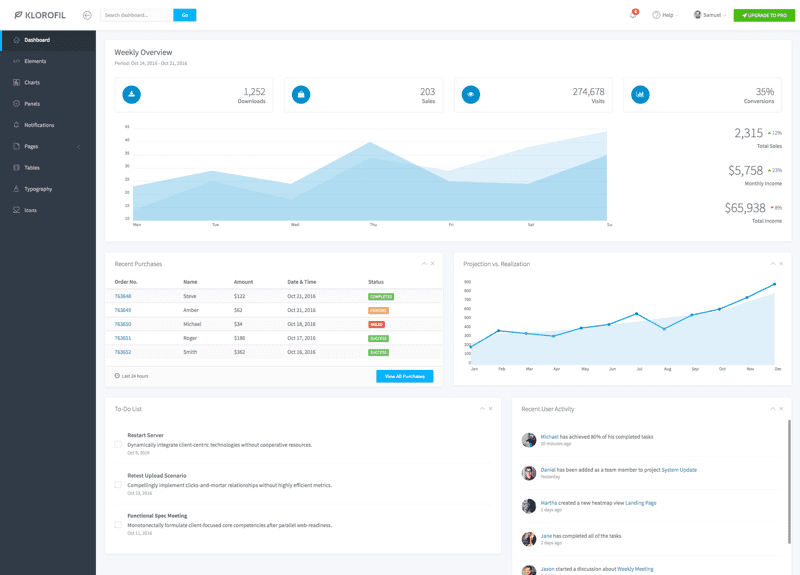This screenshot has width=800, height=575.
Task: Focus the Search dashboard input field
Action: (x=136, y=16)
